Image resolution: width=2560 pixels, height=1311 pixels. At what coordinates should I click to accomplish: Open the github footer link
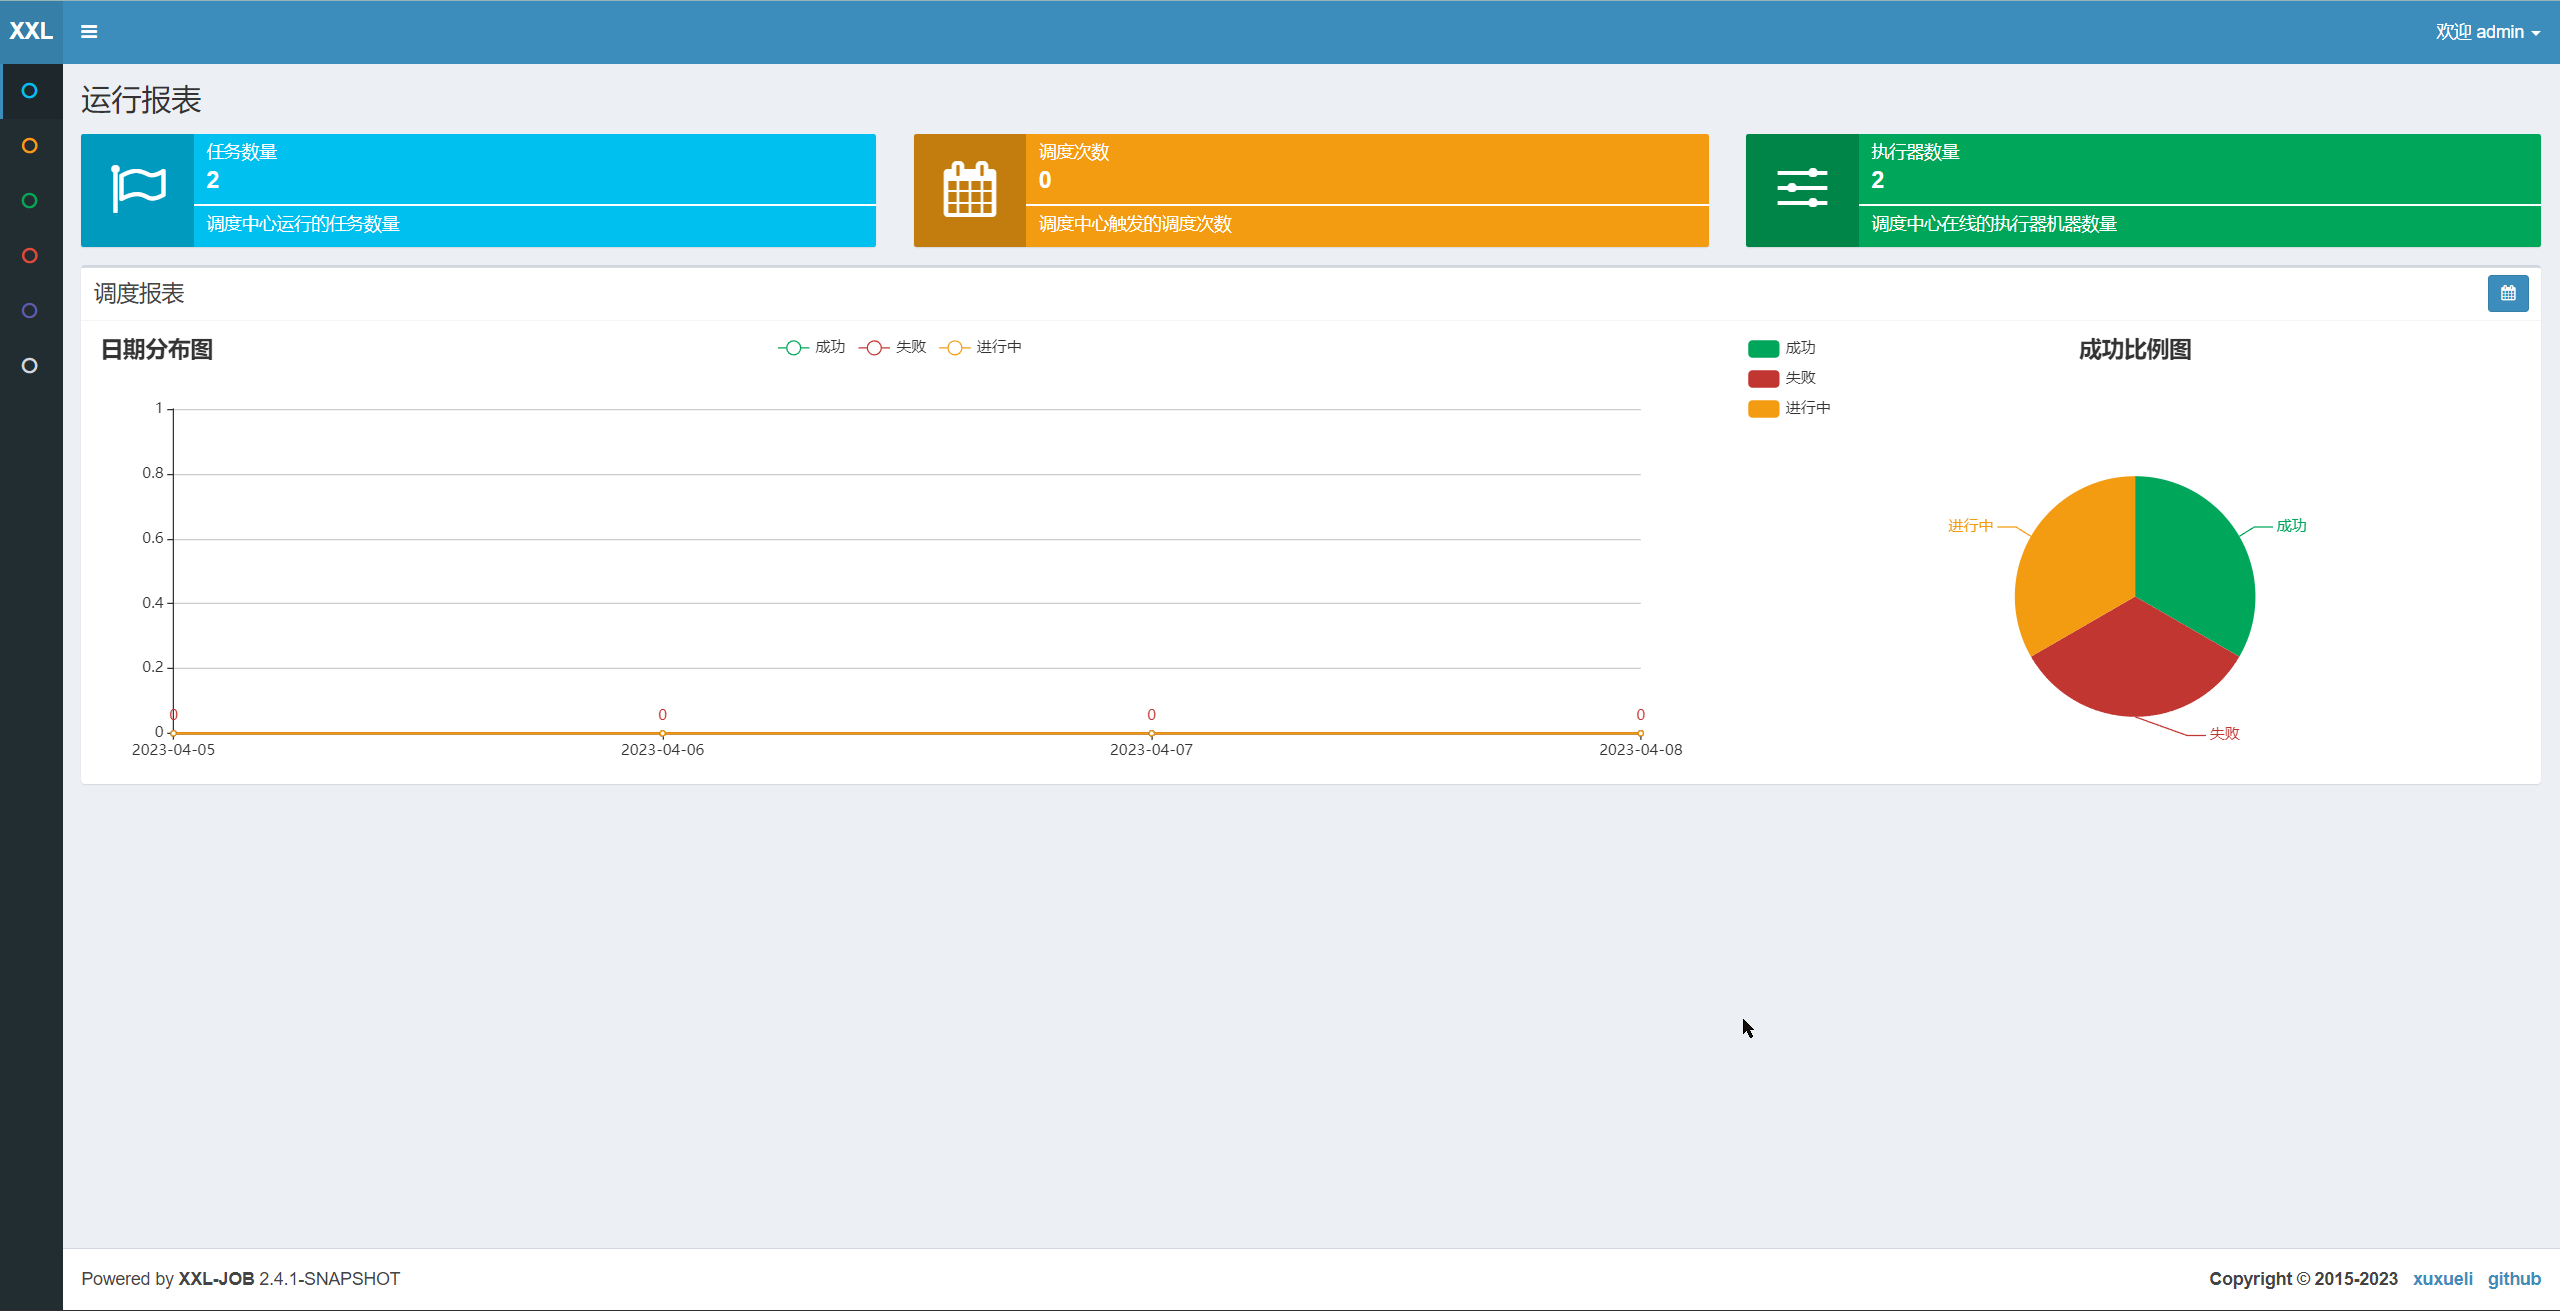[x=2514, y=1279]
